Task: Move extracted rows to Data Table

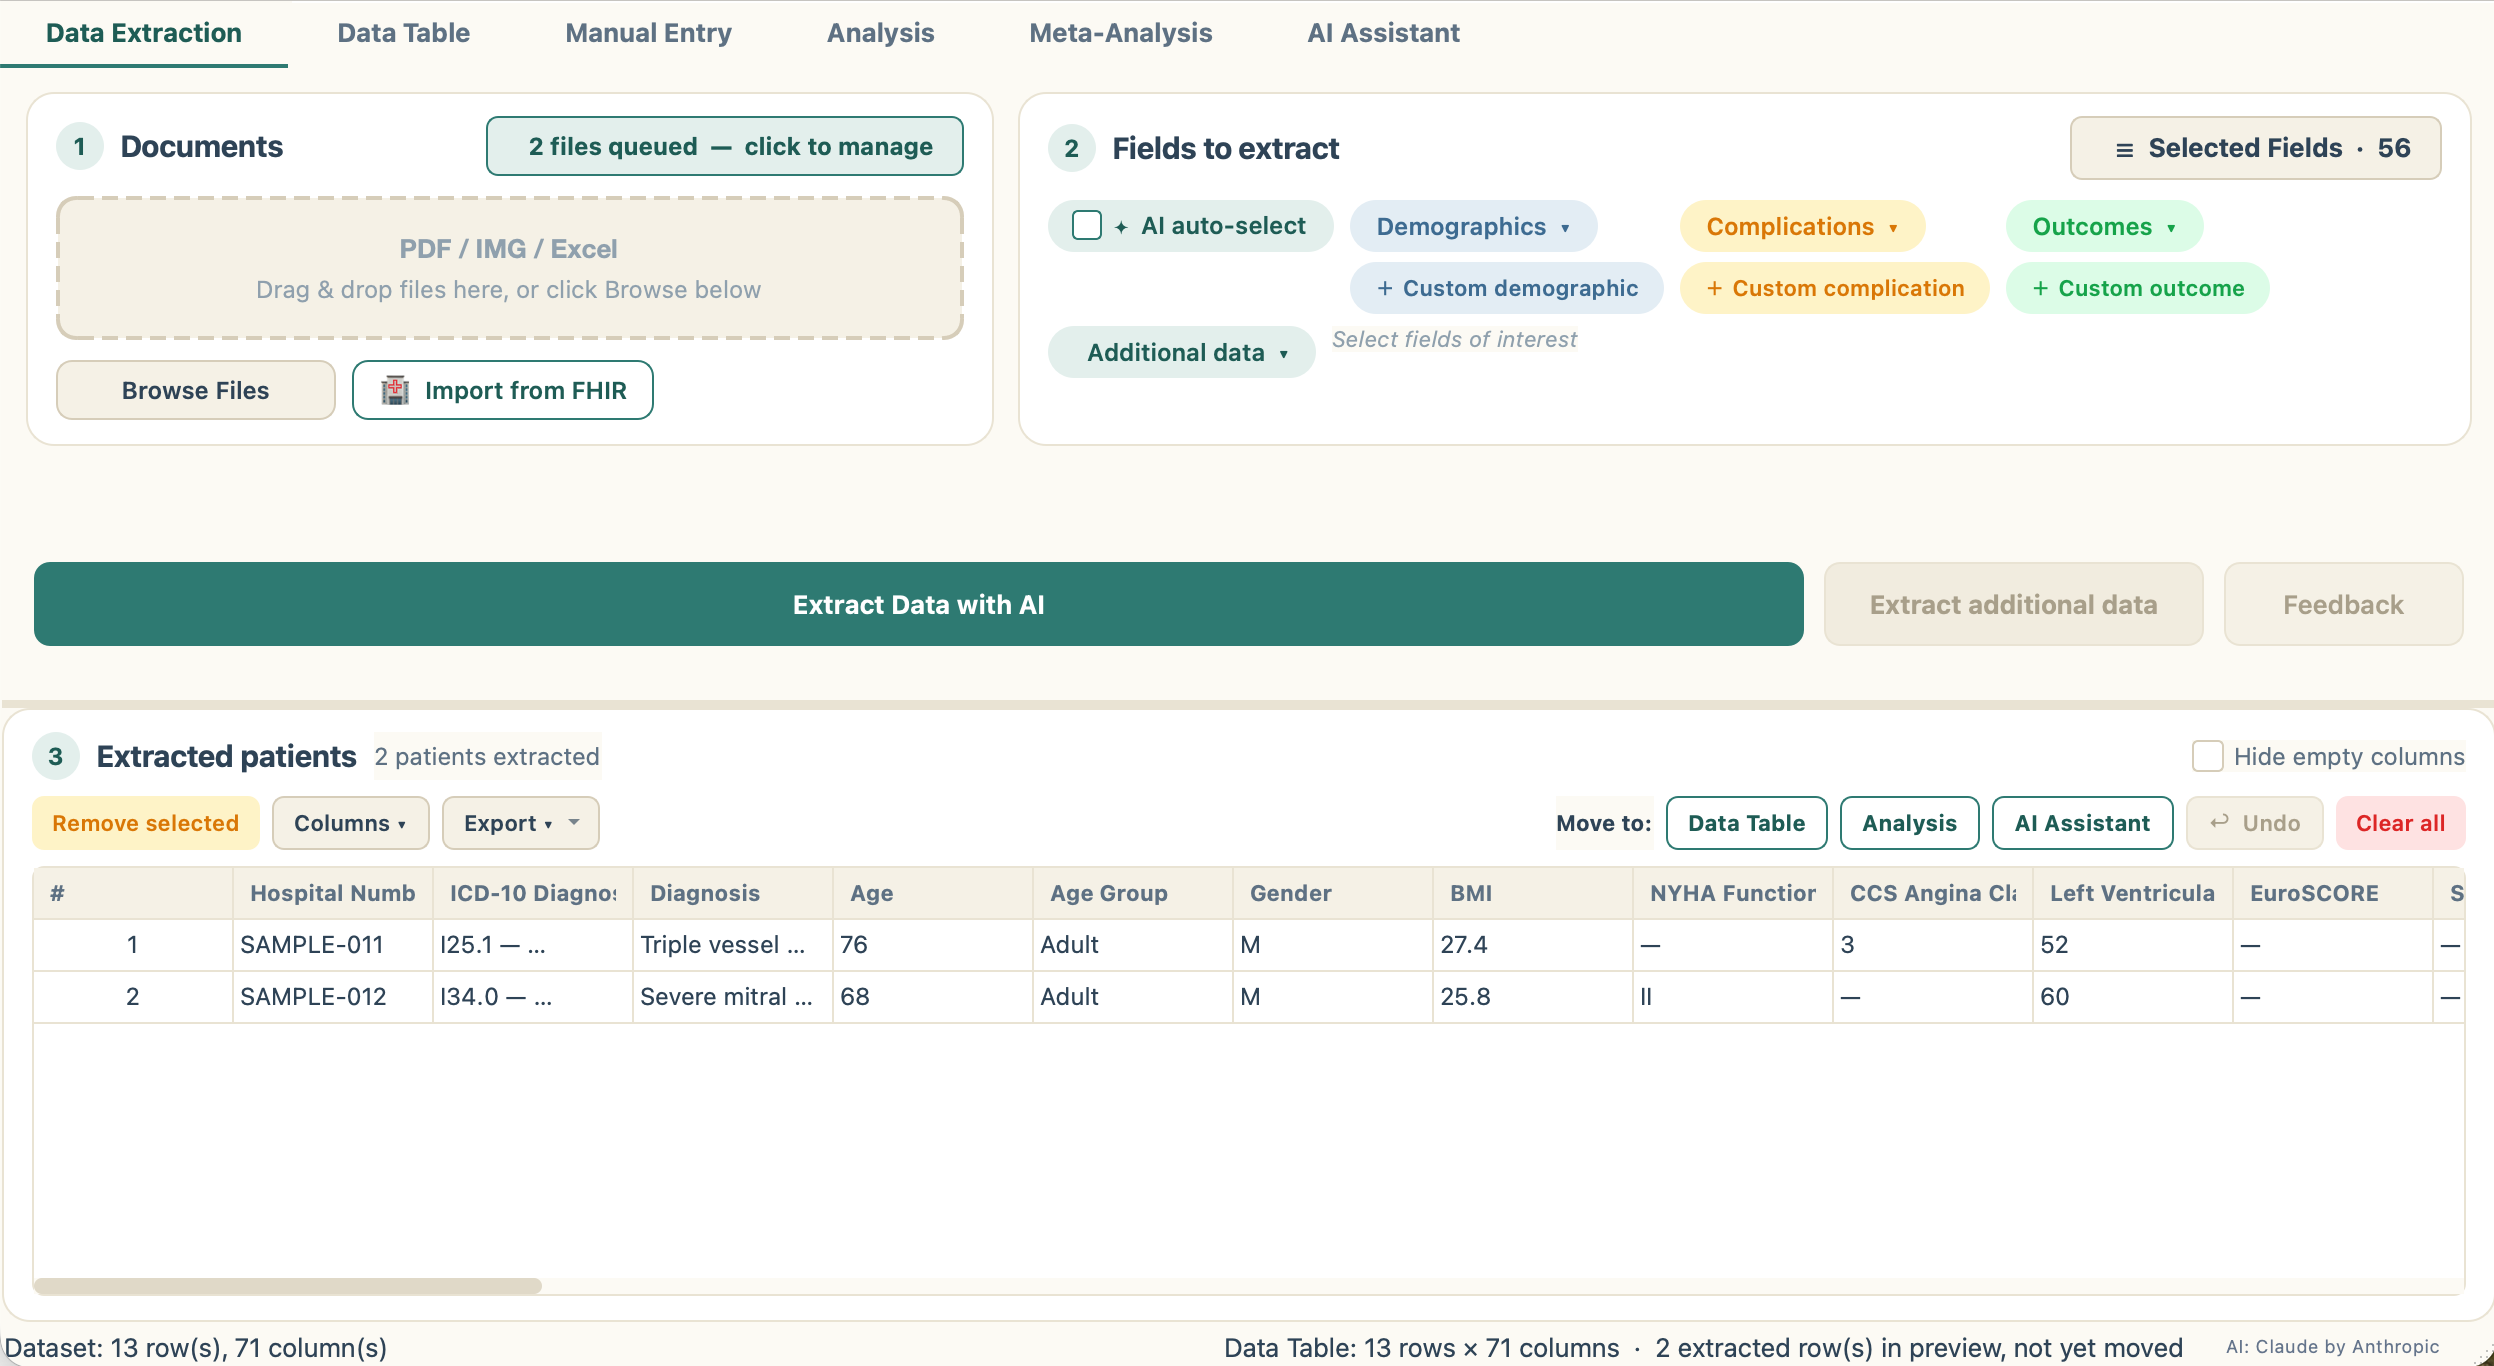Action: click(1746, 823)
